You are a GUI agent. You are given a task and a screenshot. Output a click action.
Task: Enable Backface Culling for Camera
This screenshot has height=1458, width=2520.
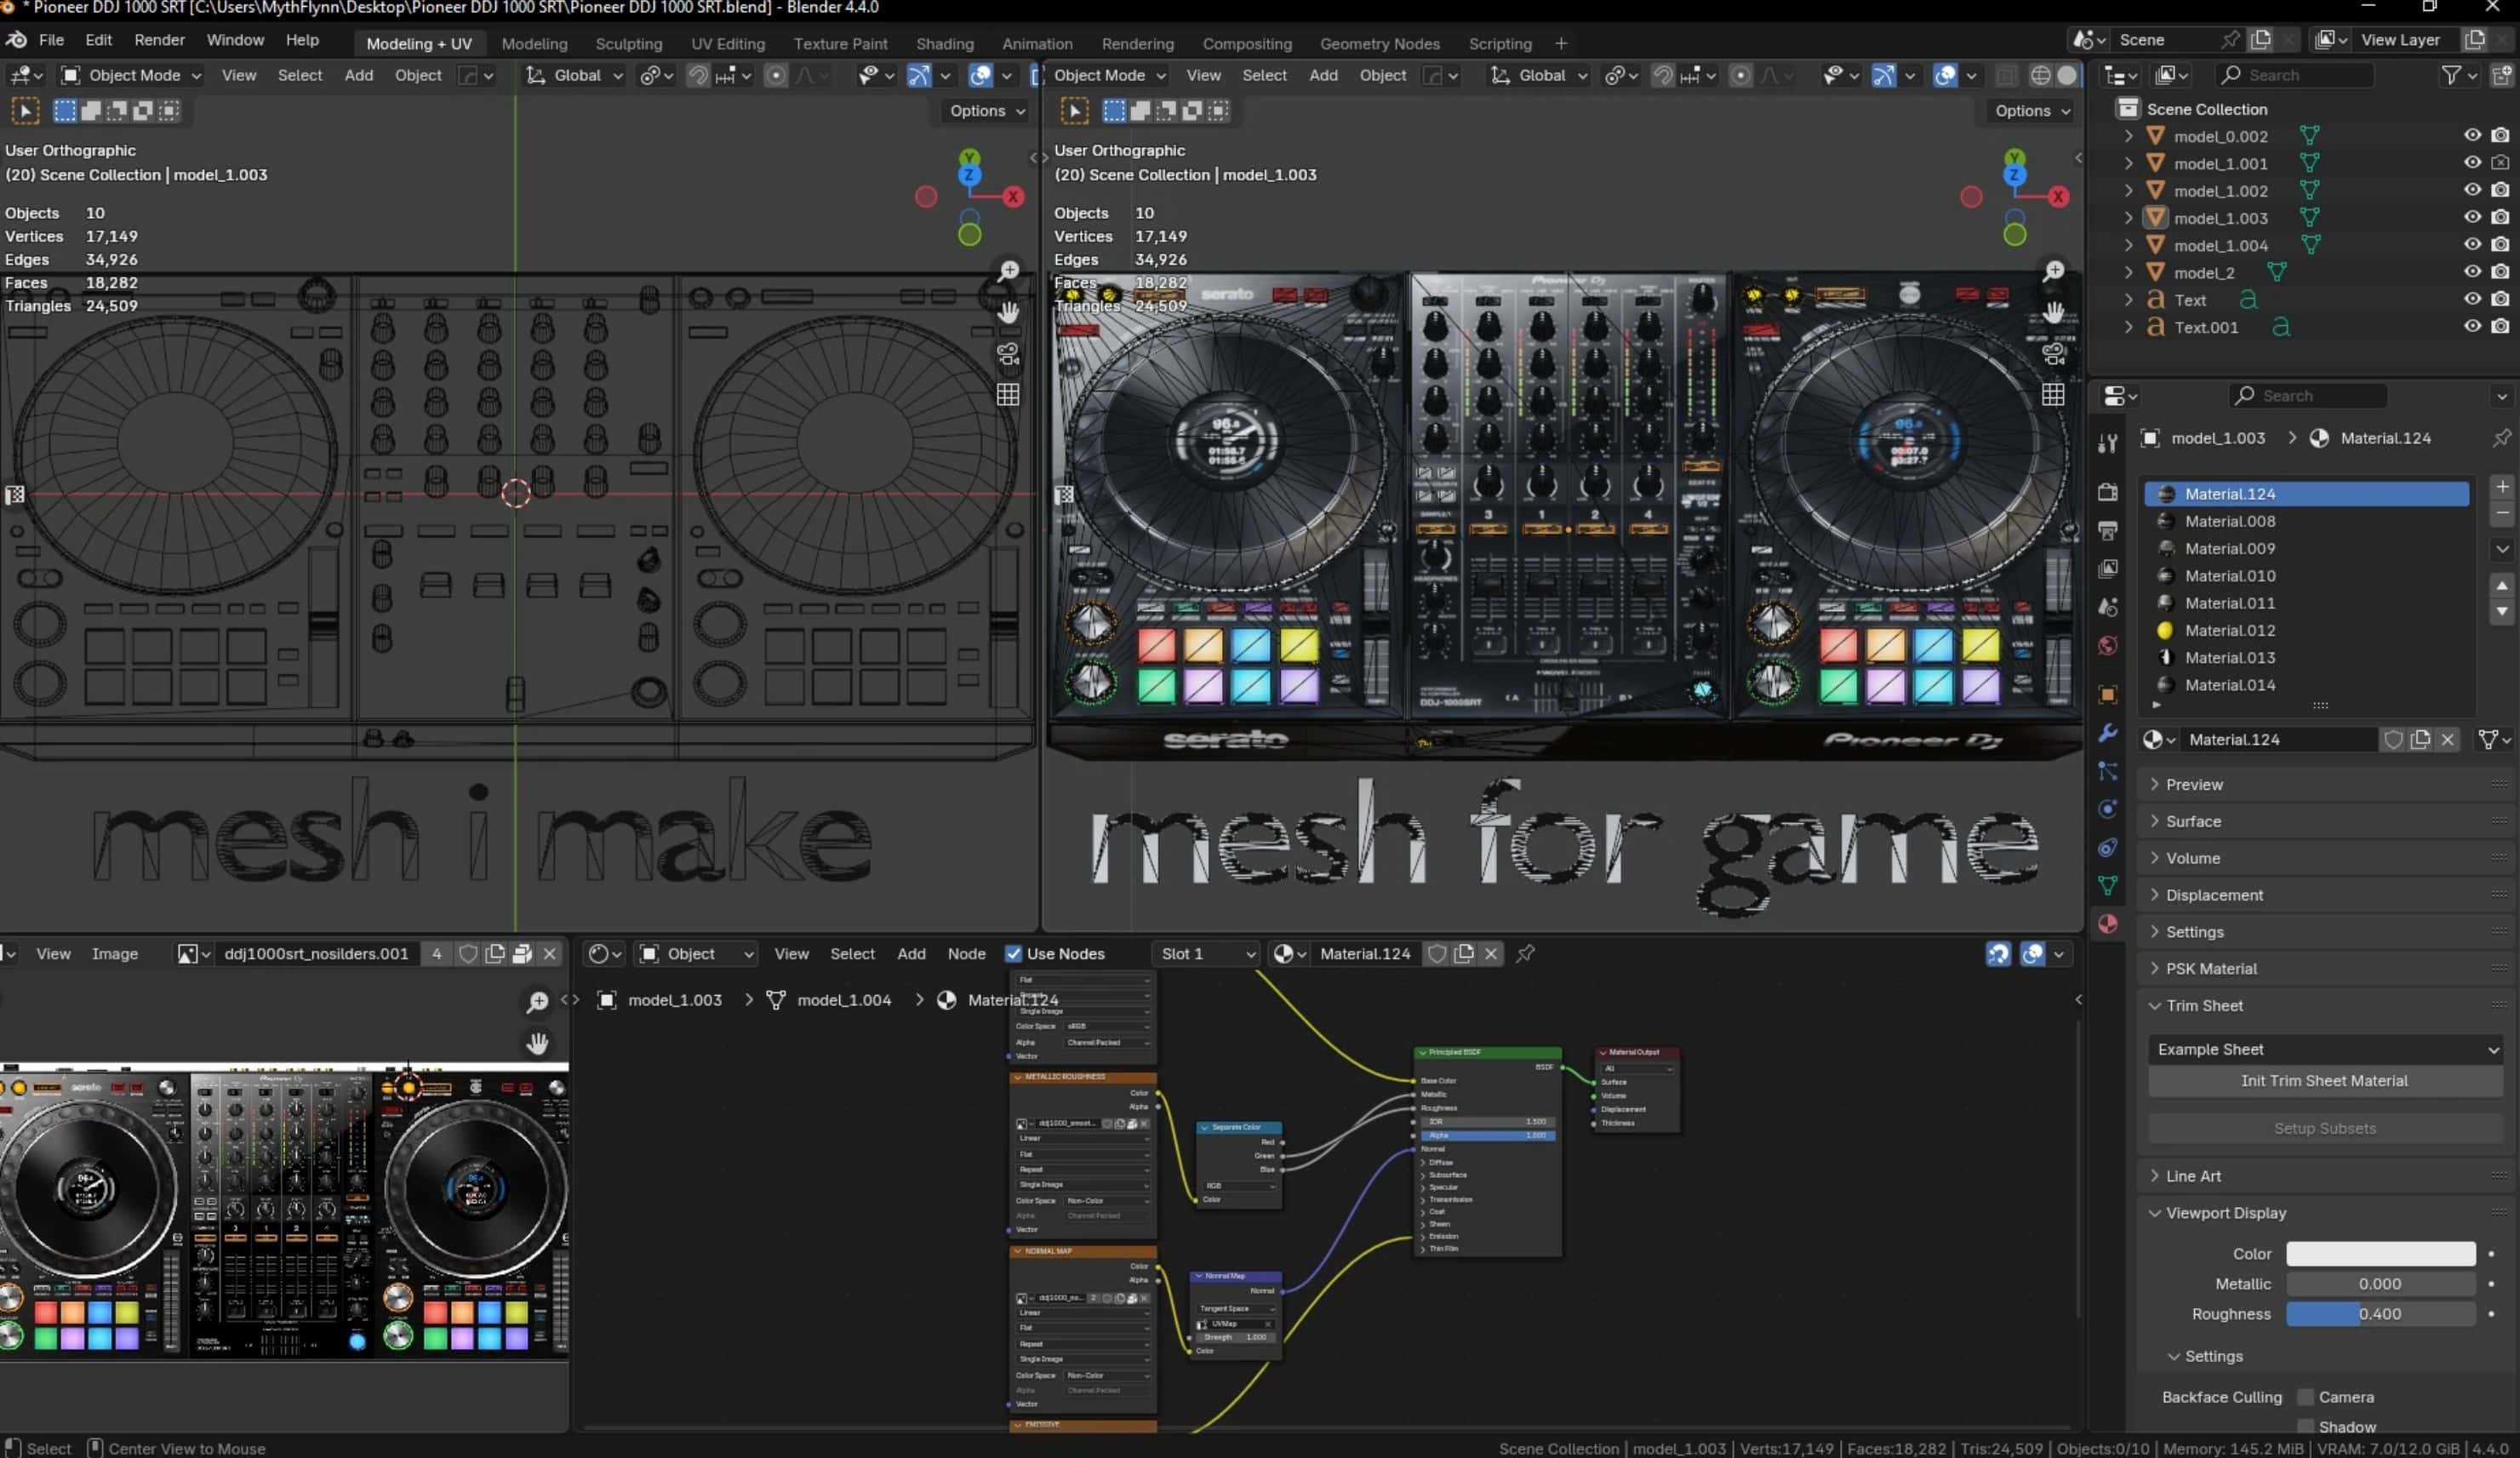tap(2306, 1397)
